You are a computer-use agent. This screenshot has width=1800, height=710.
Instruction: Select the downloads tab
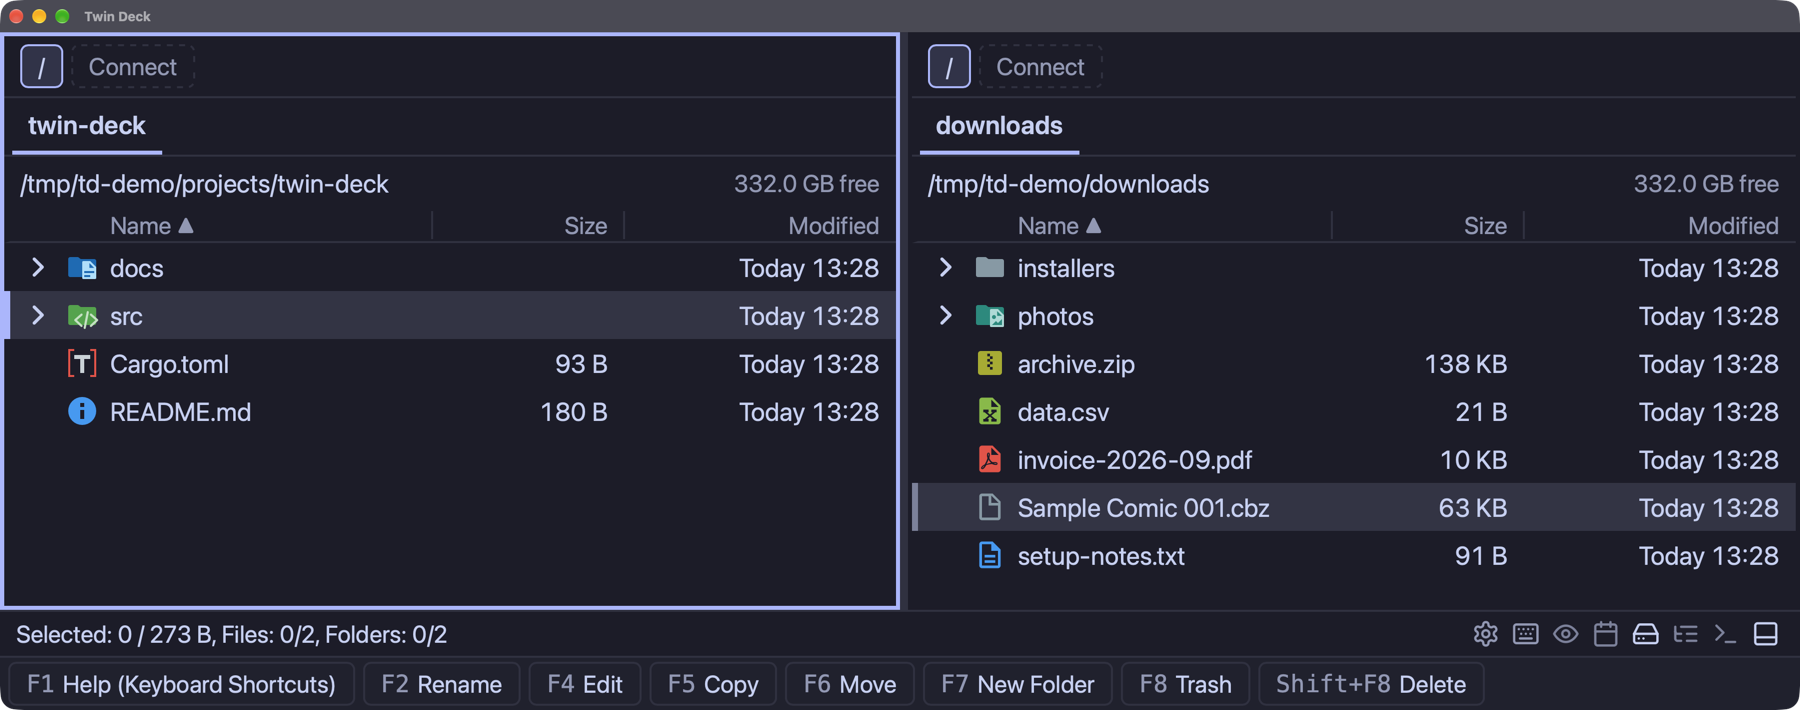coord(999,126)
